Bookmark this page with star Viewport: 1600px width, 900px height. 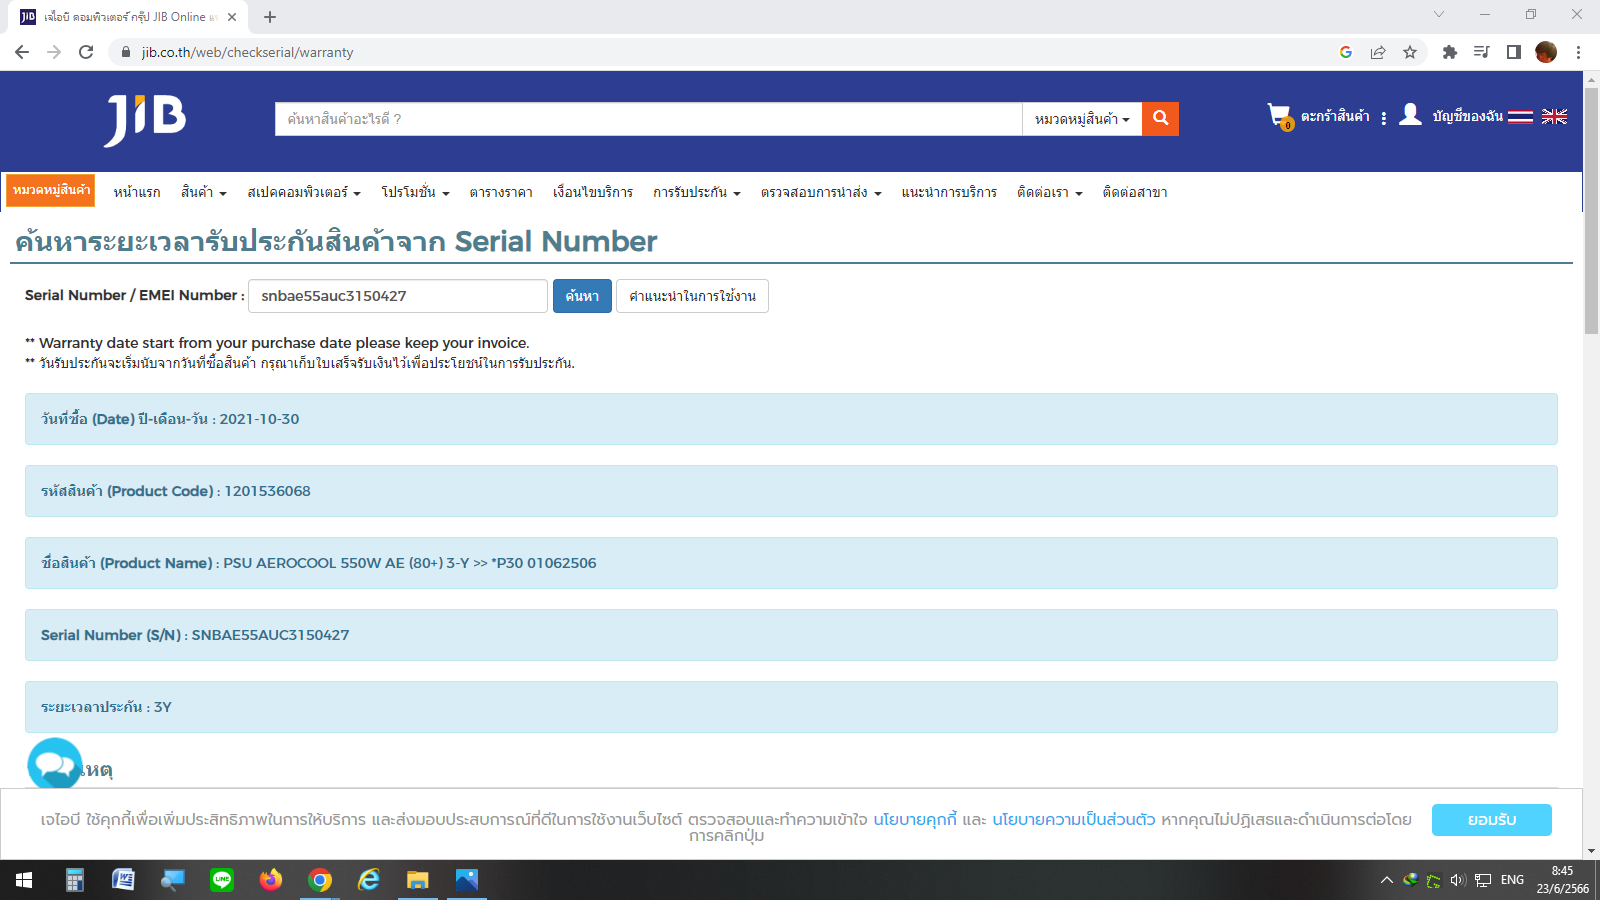click(1410, 52)
